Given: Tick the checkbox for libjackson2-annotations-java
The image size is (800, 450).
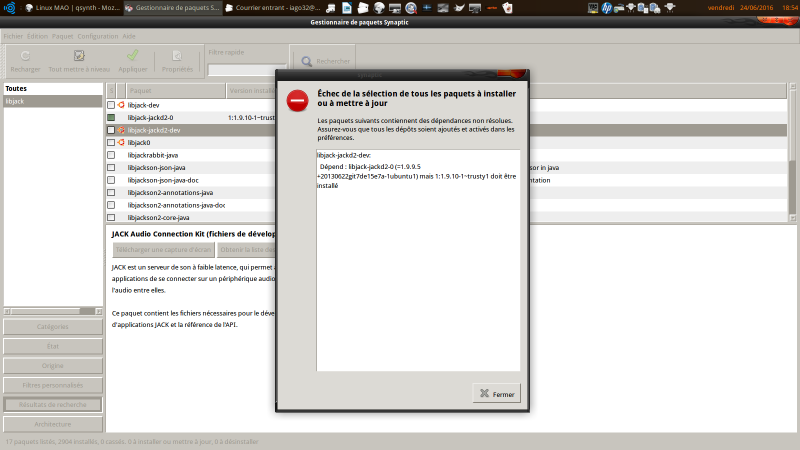Looking at the screenshot, I should (x=111, y=193).
